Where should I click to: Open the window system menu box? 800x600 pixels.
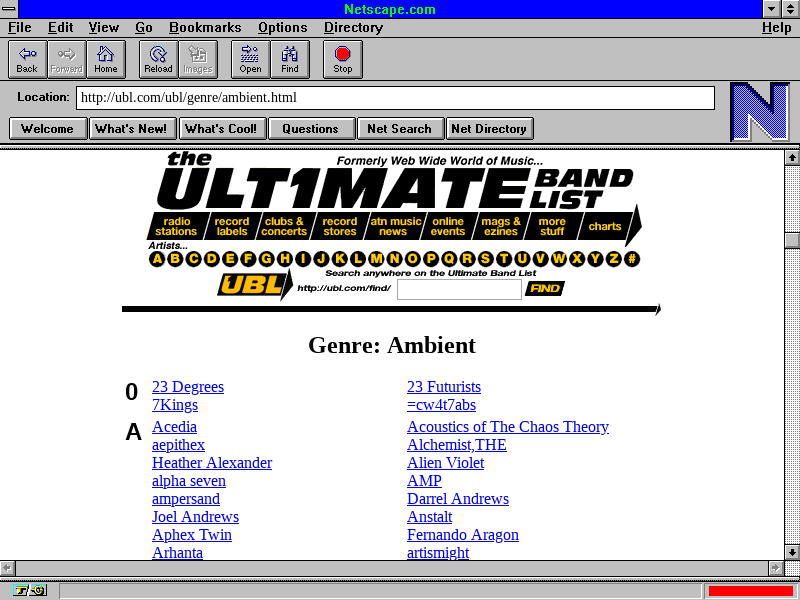[9, 9]
